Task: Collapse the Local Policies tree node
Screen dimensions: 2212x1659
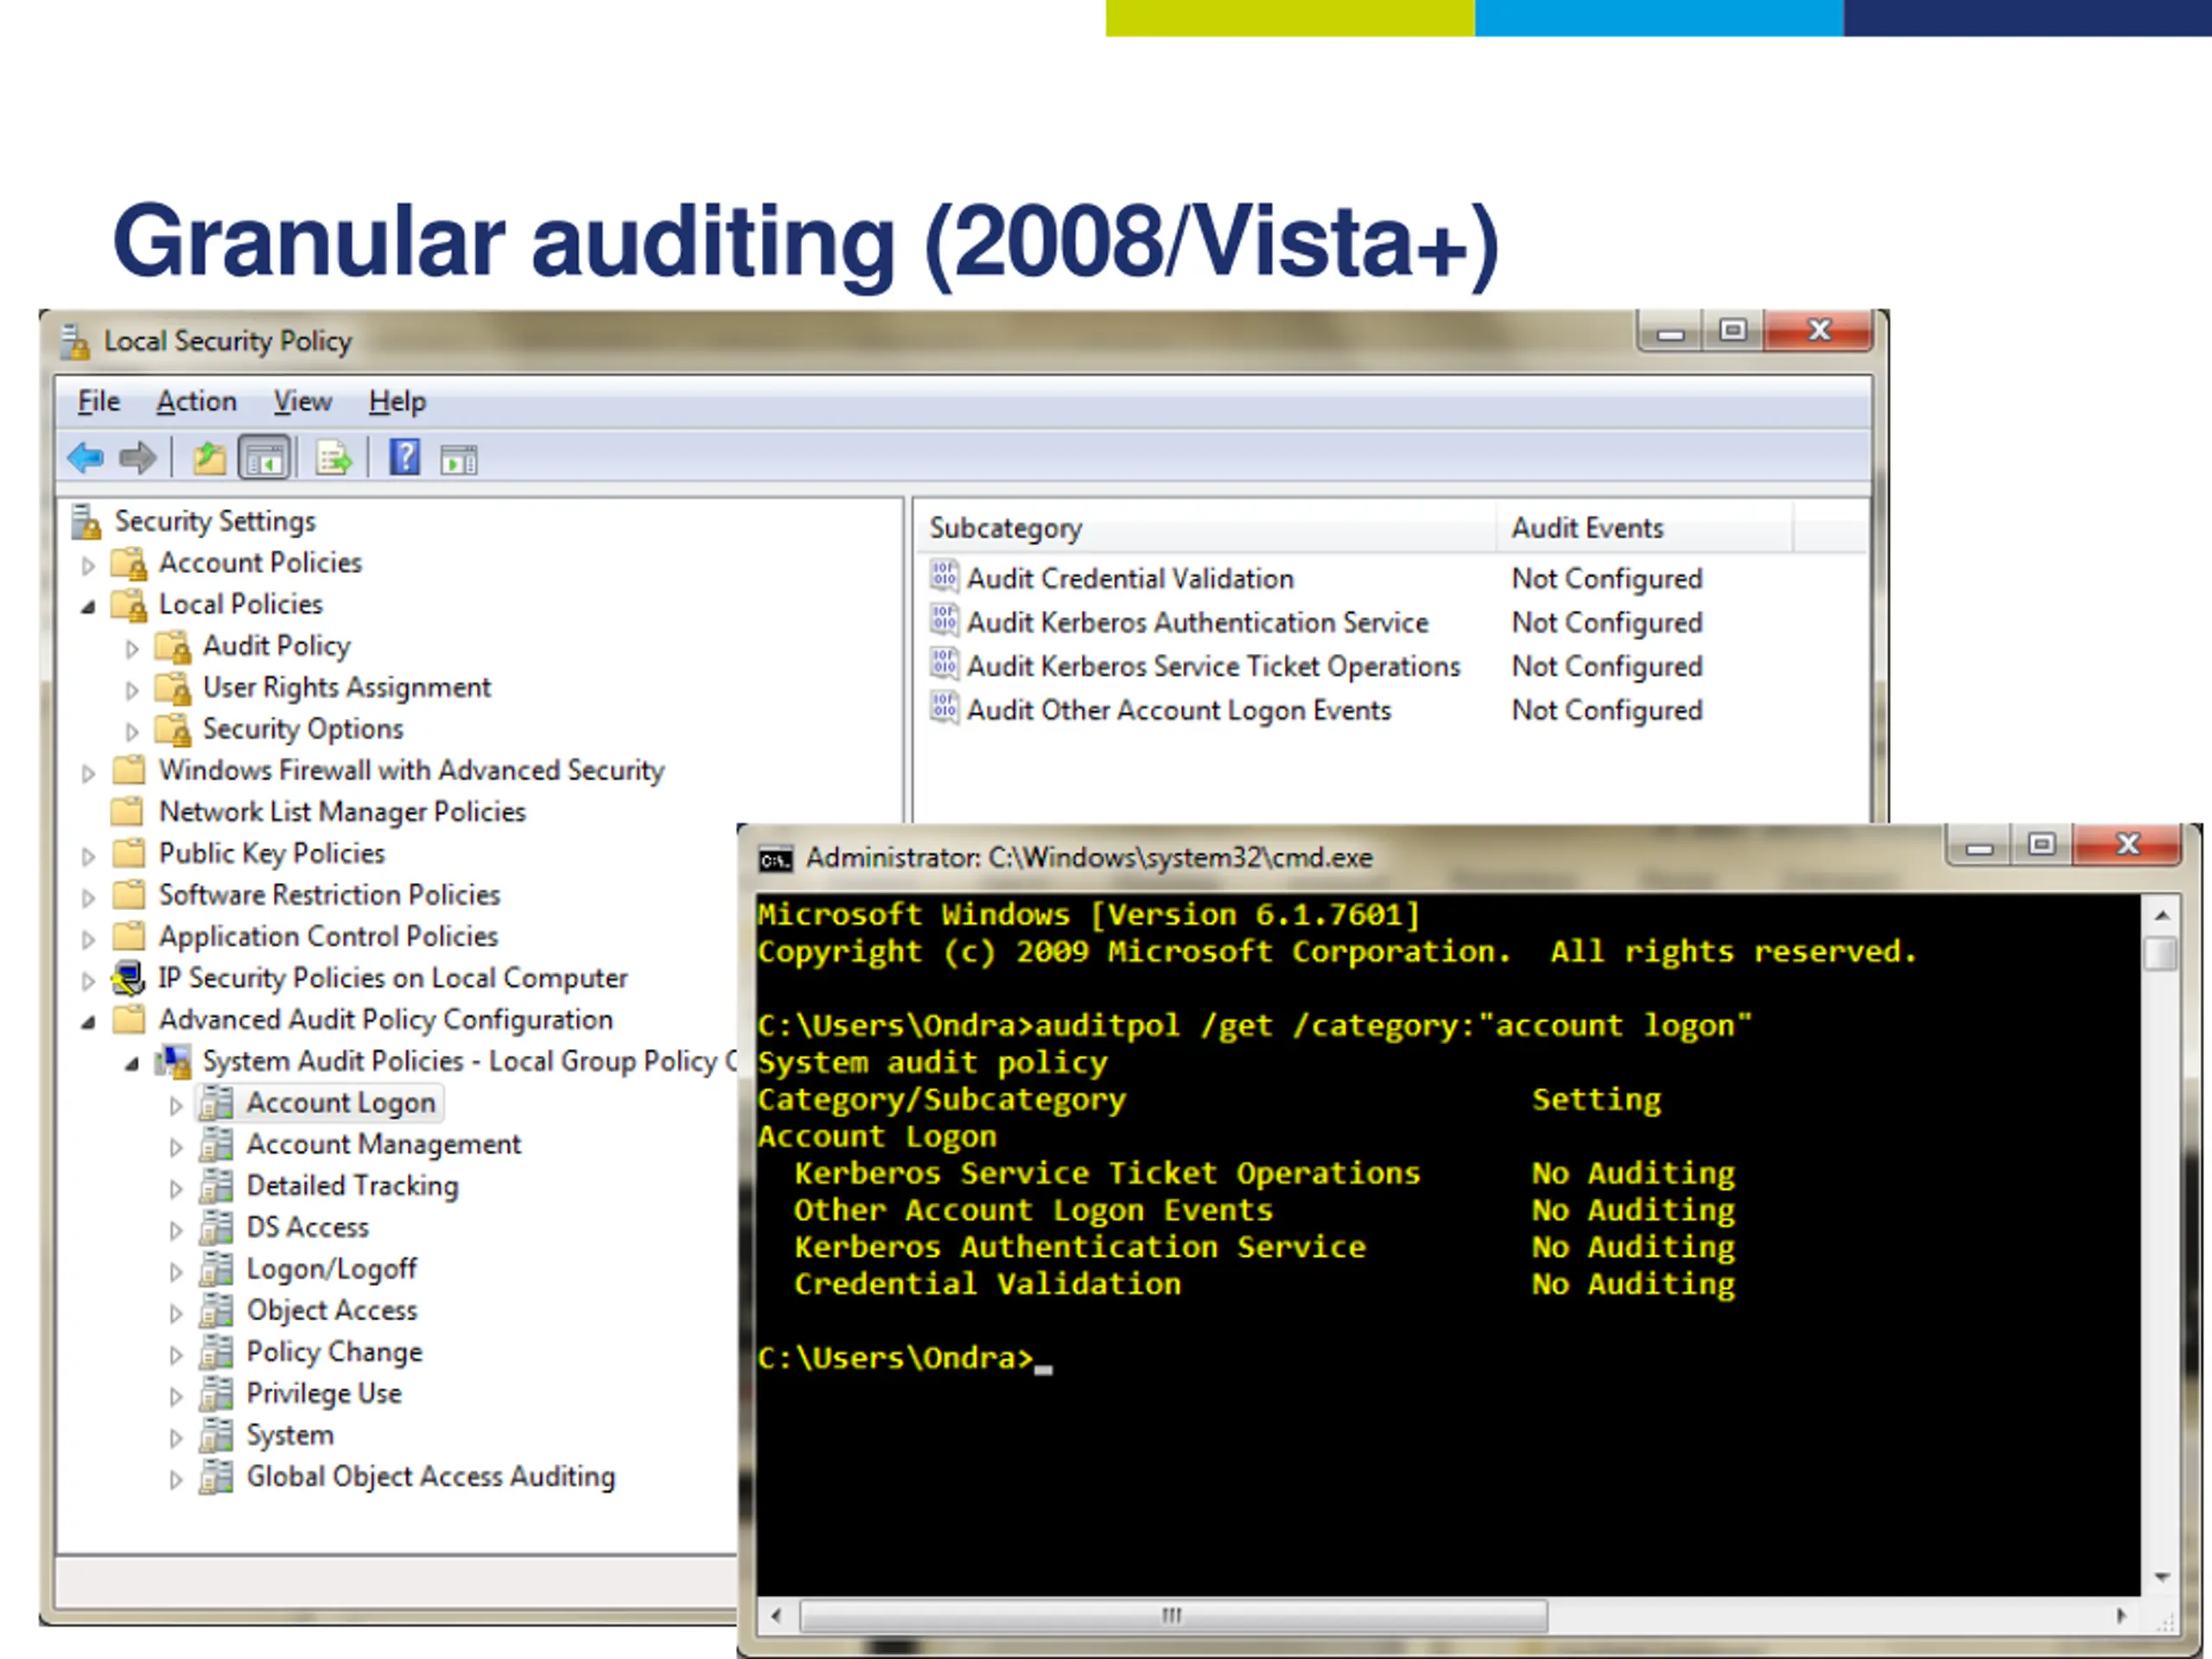Action: tap(88, 606)
